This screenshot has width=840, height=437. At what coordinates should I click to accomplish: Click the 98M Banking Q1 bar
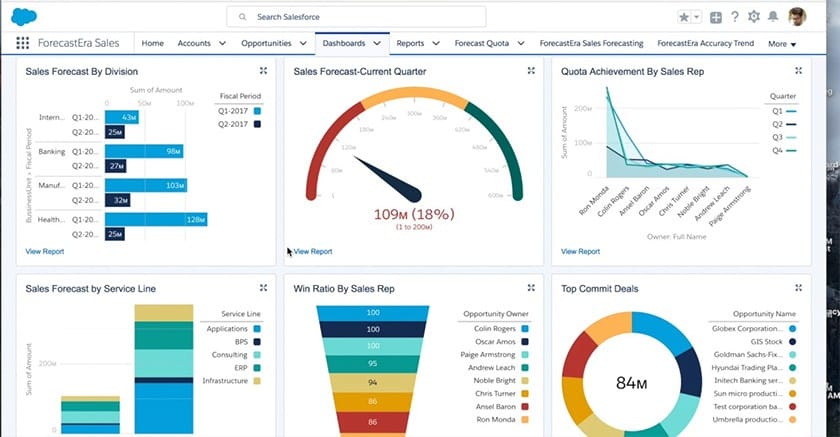(x=144, y=152)
